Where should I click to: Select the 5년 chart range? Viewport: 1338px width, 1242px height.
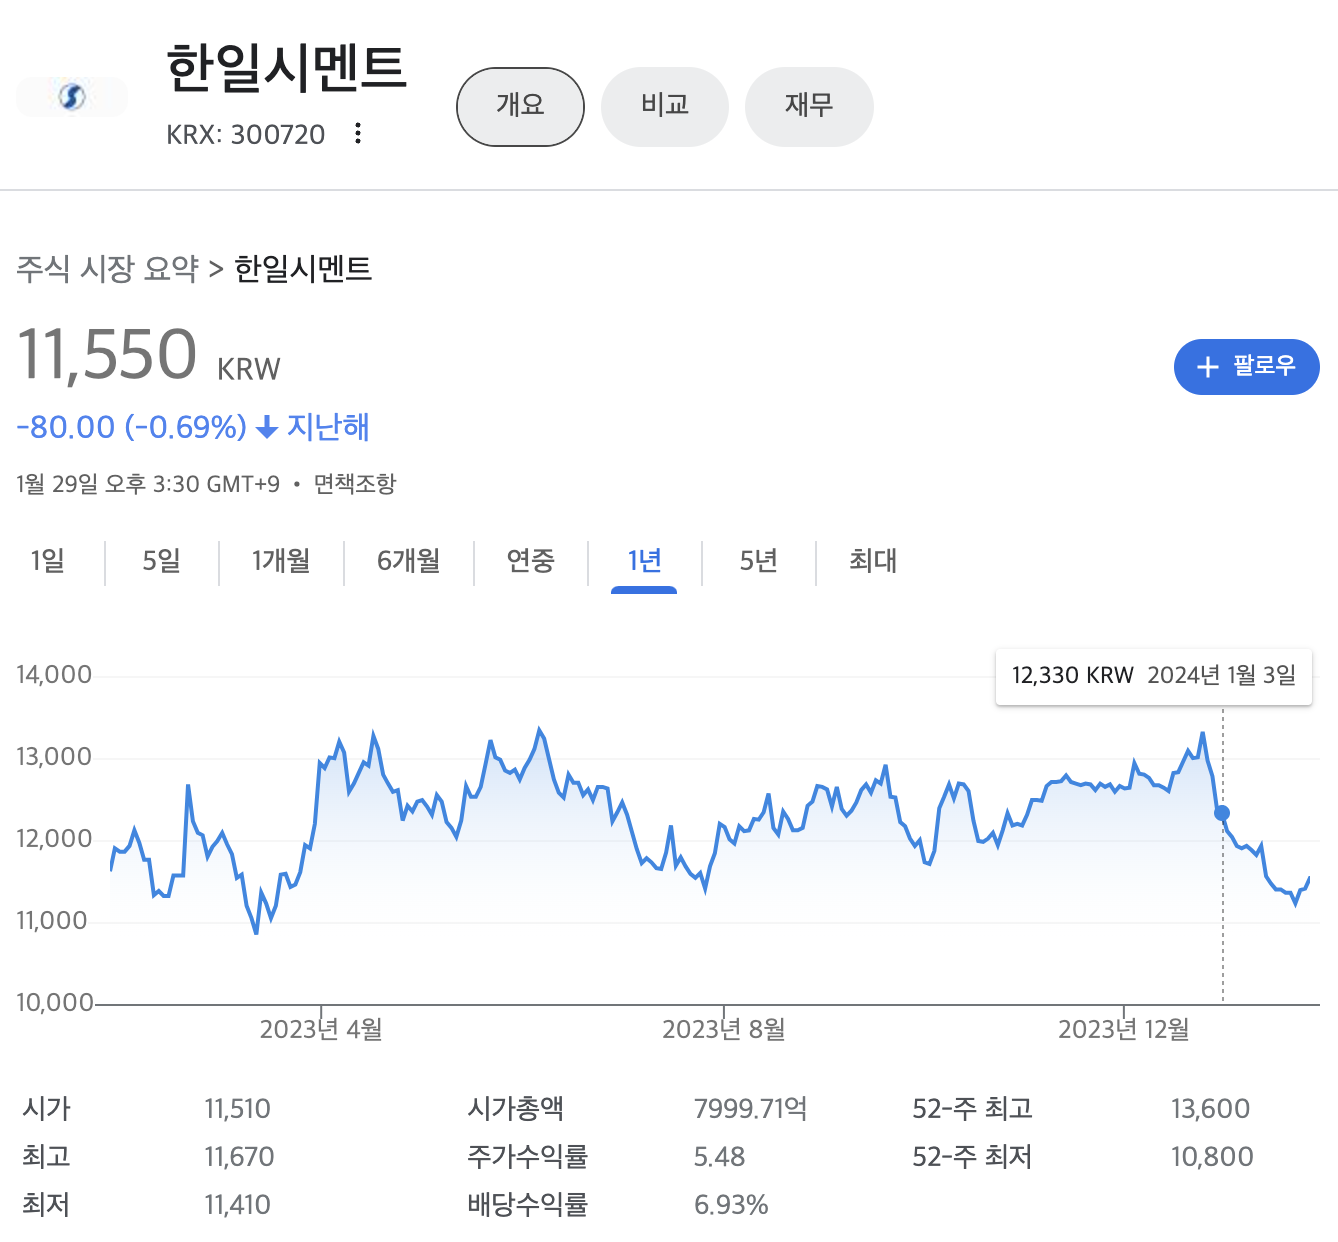point(759,561)
